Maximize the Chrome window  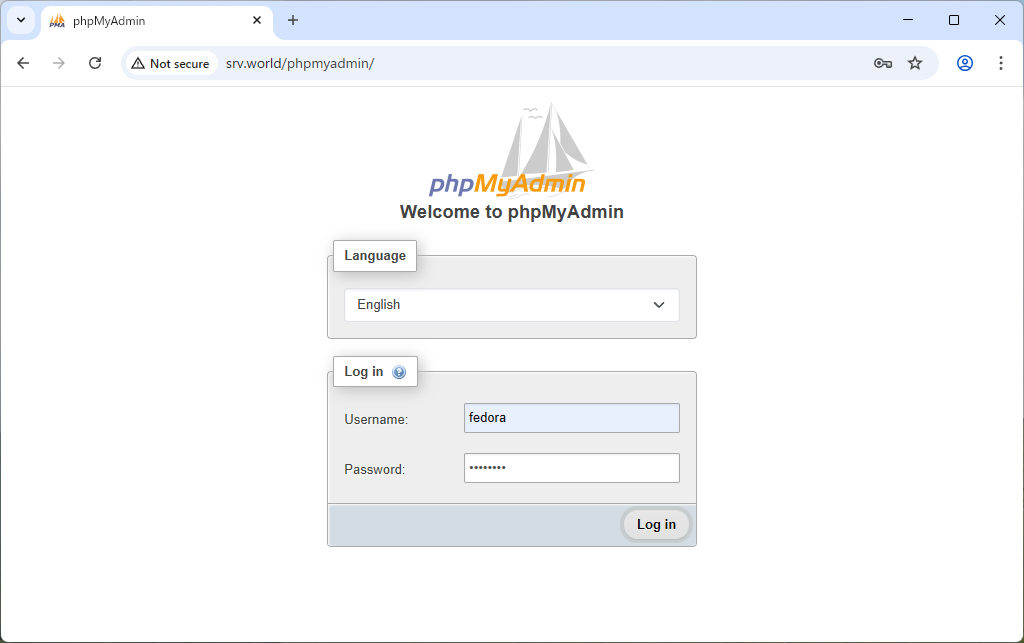pyautogui.click(x=953, y=20)
